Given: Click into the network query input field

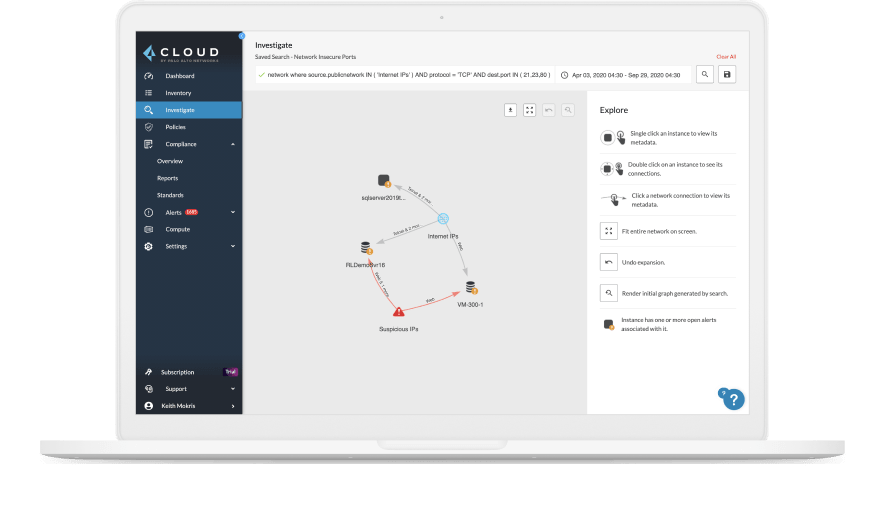Looking at the screenshot, I should point(400,75).
